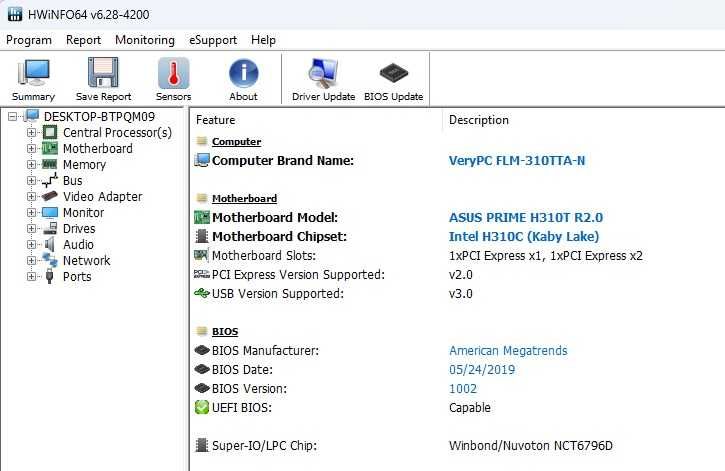Expand the Central Processor(s) node
Image resolution: width=725 pixels, height=471 pixels.
pyautogui.click(x=31, y=133)
